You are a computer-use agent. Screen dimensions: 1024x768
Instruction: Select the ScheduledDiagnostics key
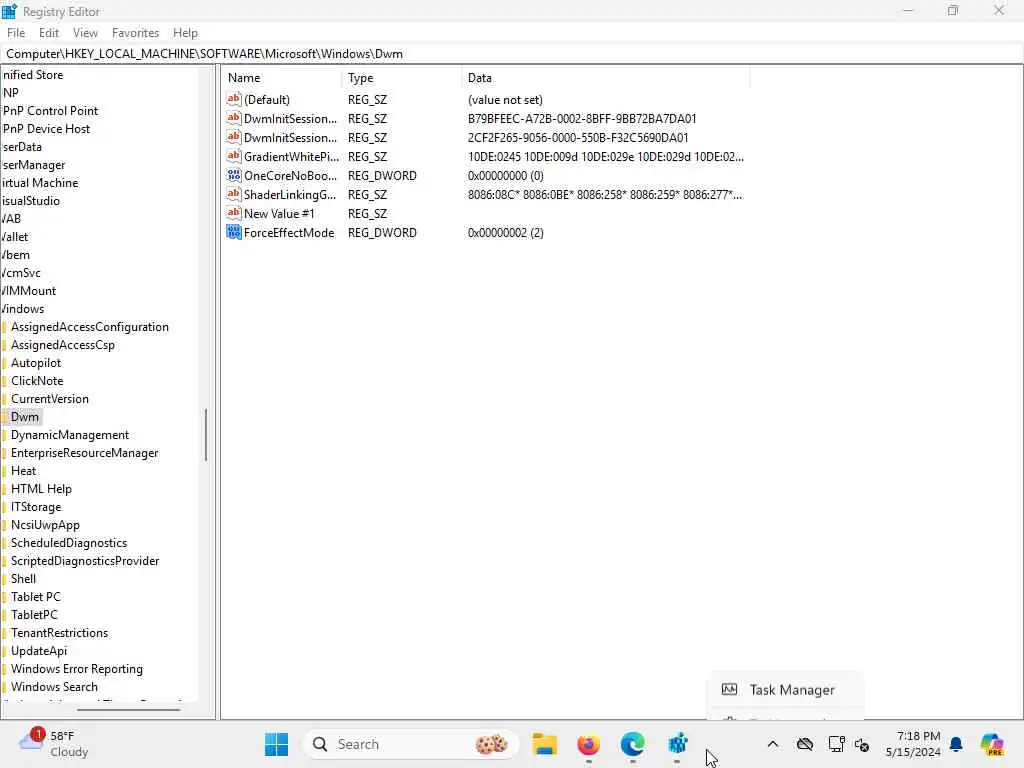point(69,543)
